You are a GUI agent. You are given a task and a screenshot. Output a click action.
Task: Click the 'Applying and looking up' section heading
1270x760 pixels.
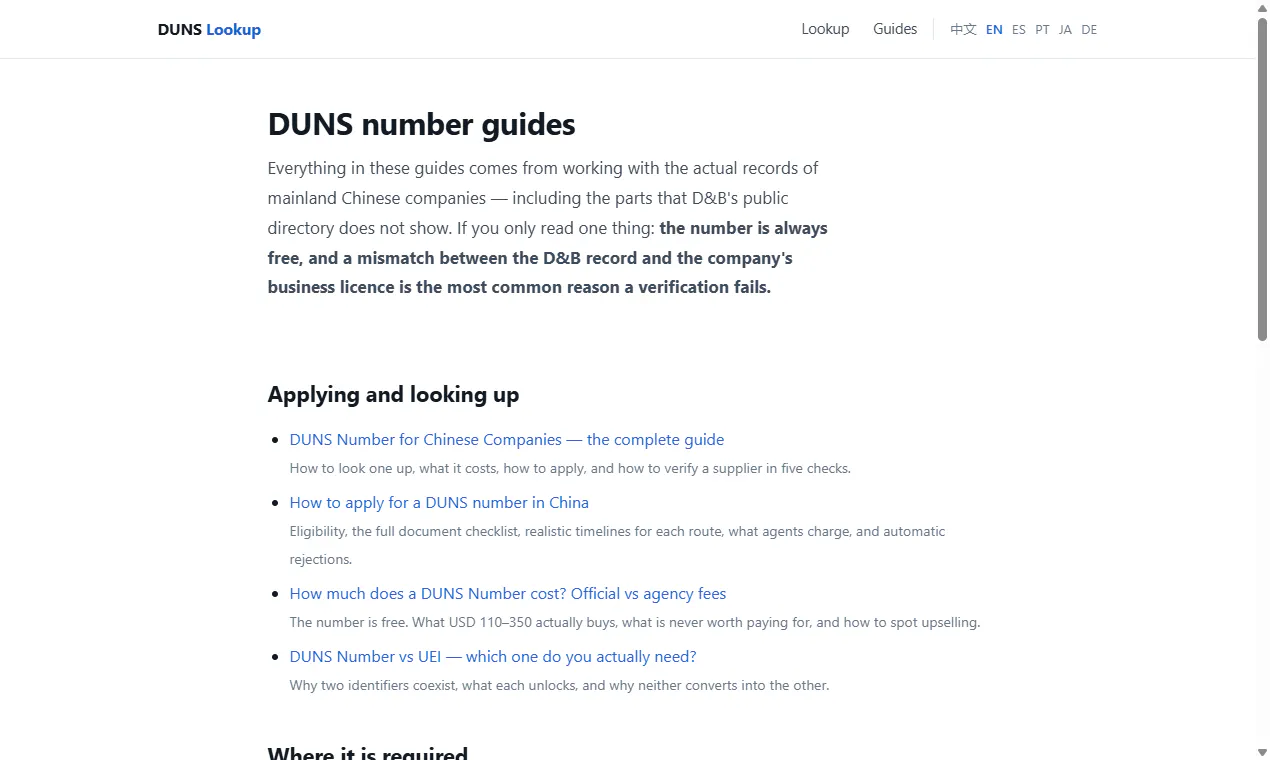(x=394, y=394)
